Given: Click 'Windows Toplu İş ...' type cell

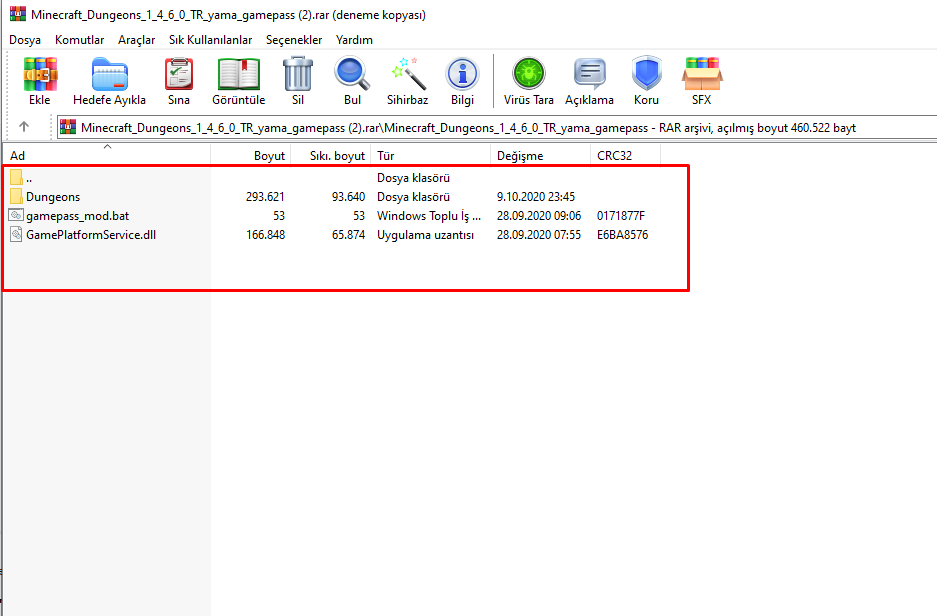Looking at the screenshot, I should click(429, 216).
